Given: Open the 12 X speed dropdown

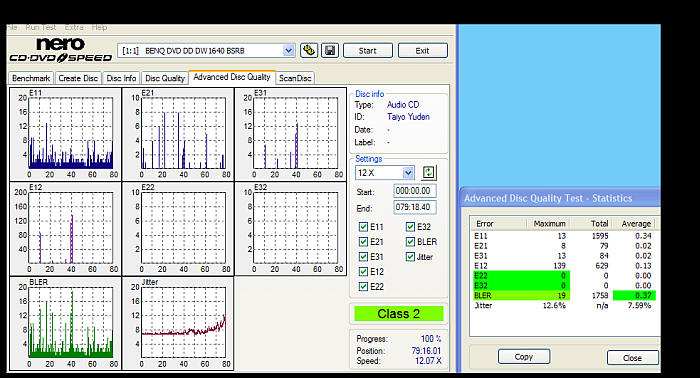Looking at the screenshot, I should coord(408,173).
